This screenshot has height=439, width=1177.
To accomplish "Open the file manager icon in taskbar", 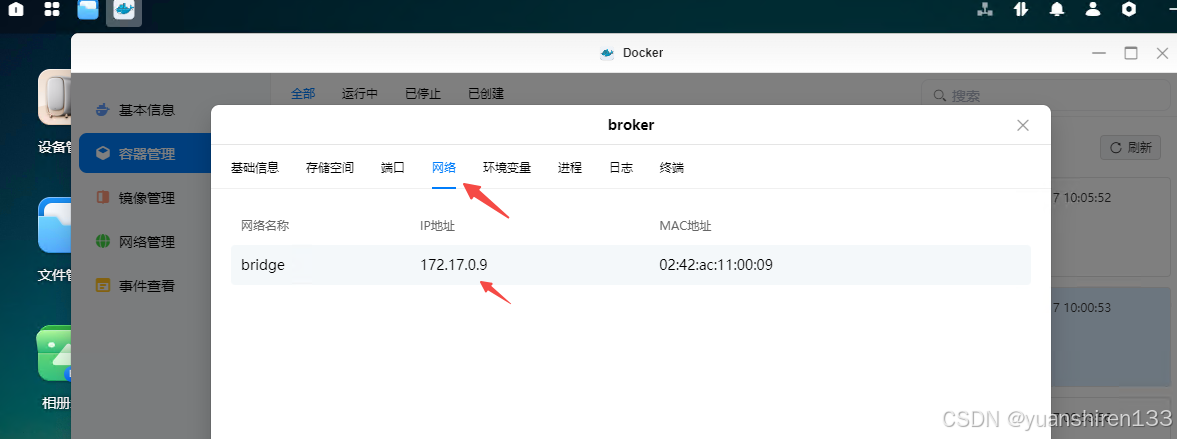I will (x=89, y=10).
